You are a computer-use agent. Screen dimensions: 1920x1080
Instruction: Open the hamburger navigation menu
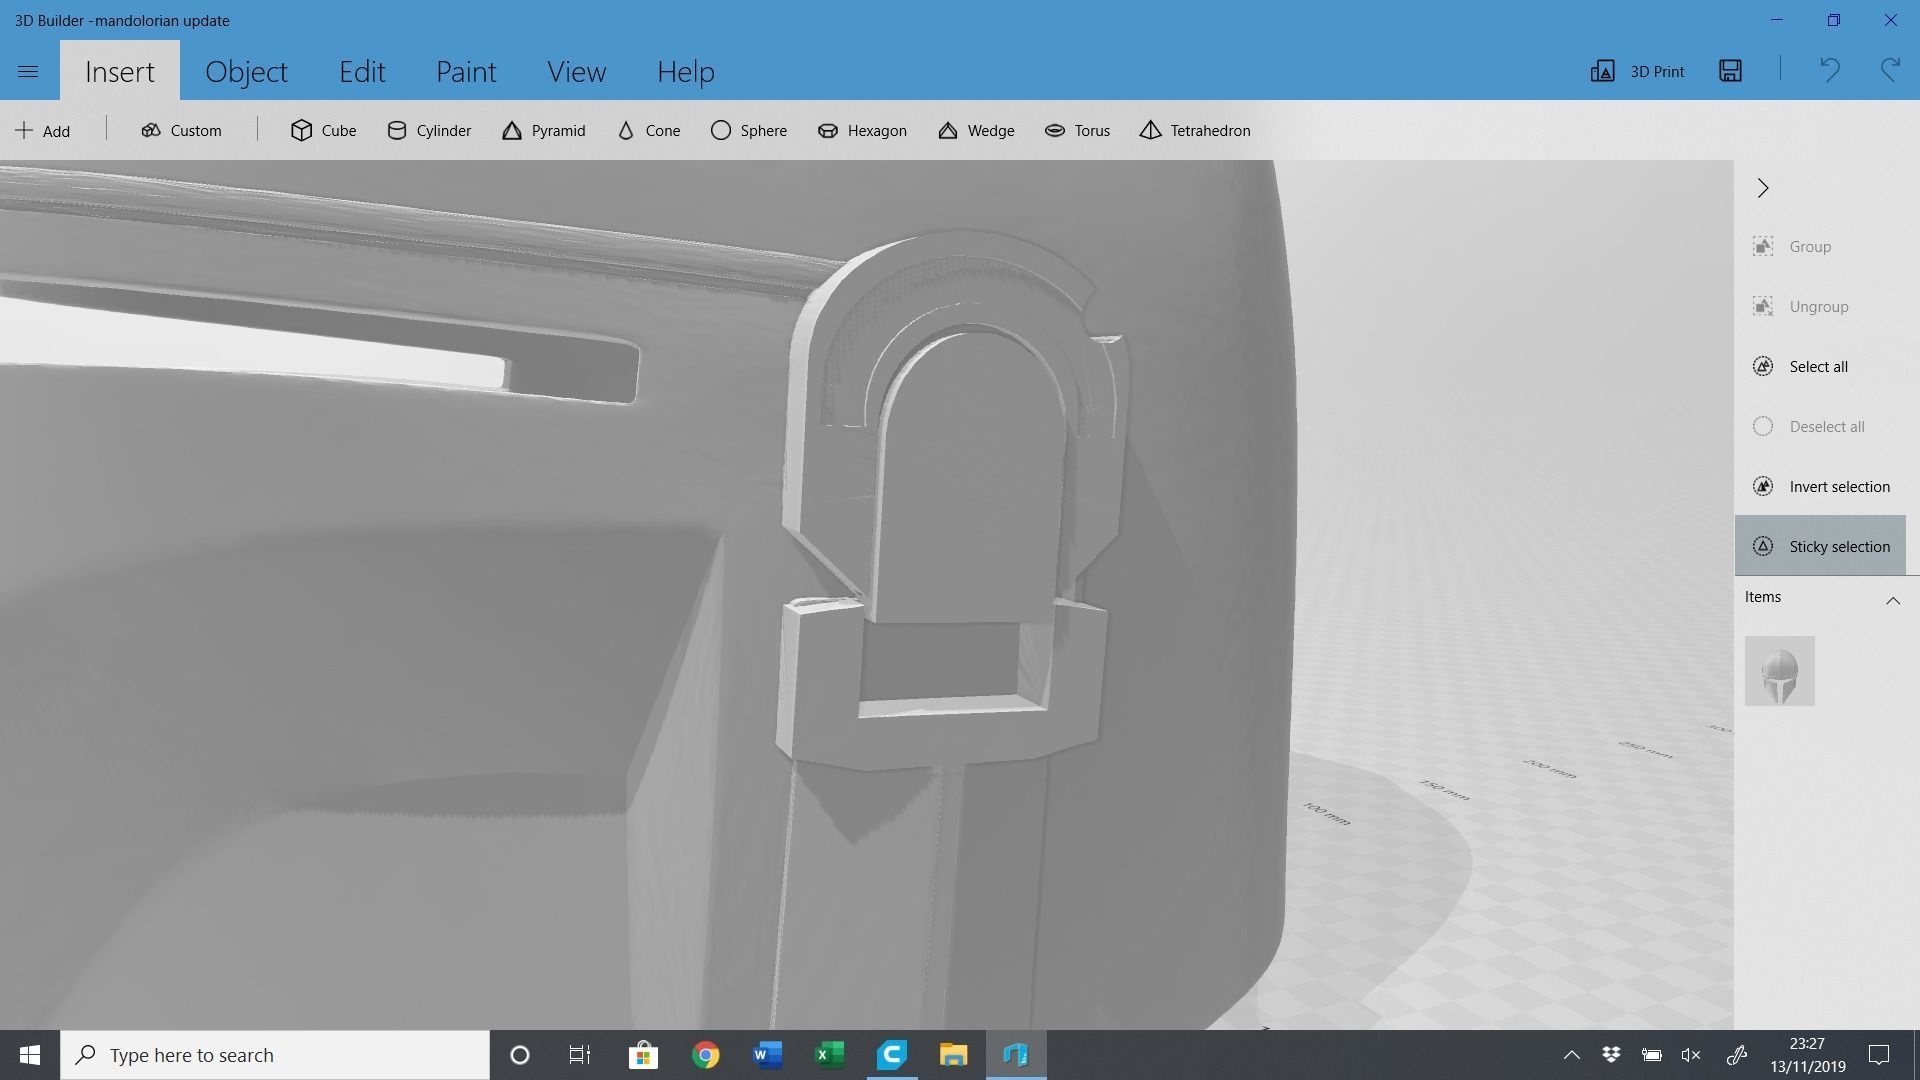coord(28,71)
